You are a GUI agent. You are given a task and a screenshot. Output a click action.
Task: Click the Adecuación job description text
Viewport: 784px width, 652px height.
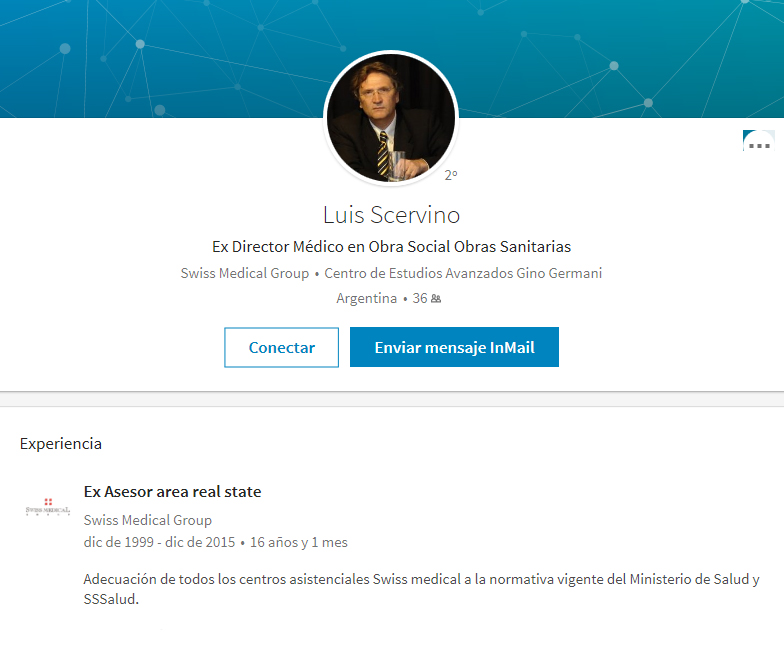(421, 589)
